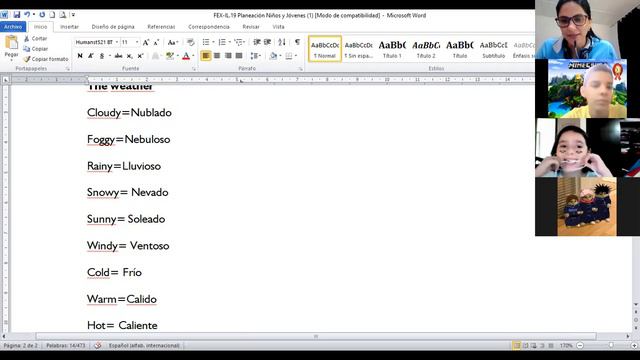Apply the Sin espaciado style
Viewport: 640px width, 360px height.
[359, 49]
